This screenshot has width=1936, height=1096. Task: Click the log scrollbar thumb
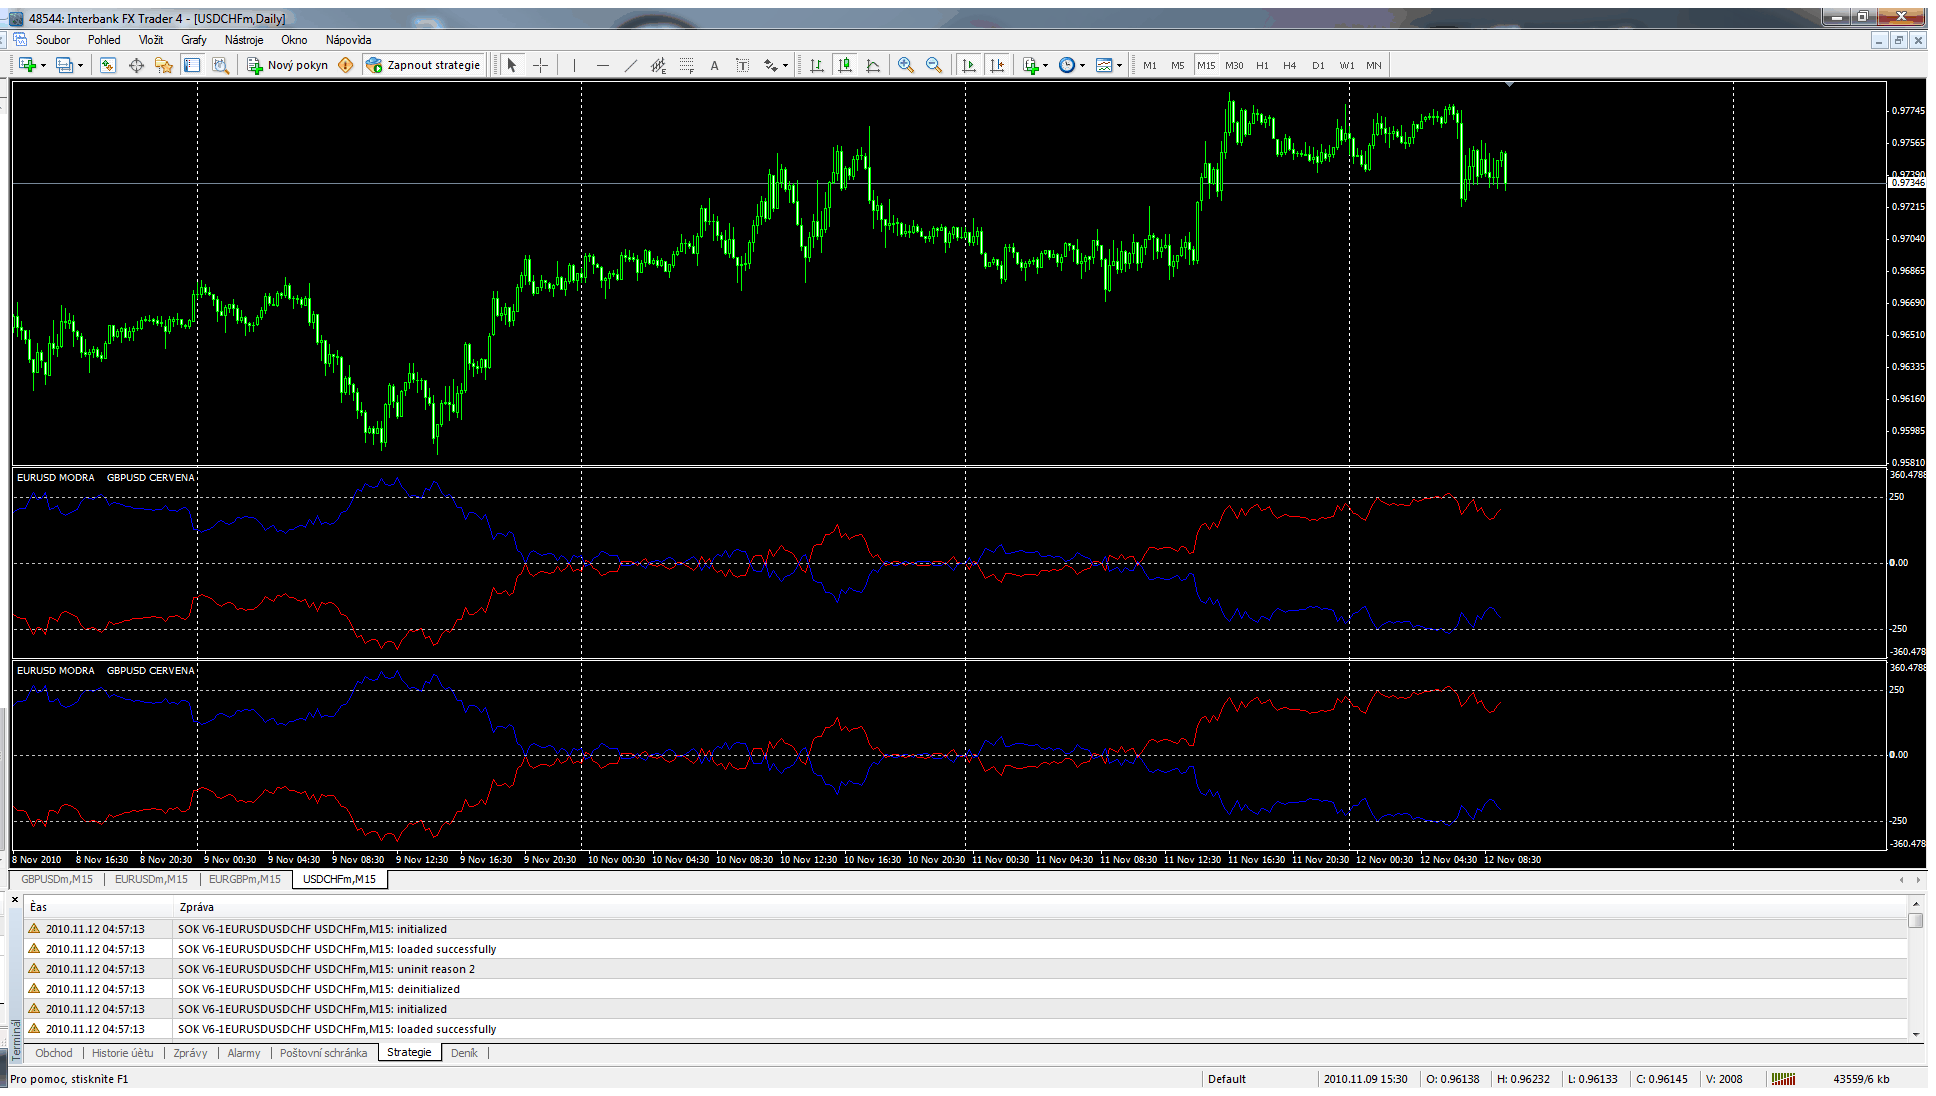(x=1916, y=920)
